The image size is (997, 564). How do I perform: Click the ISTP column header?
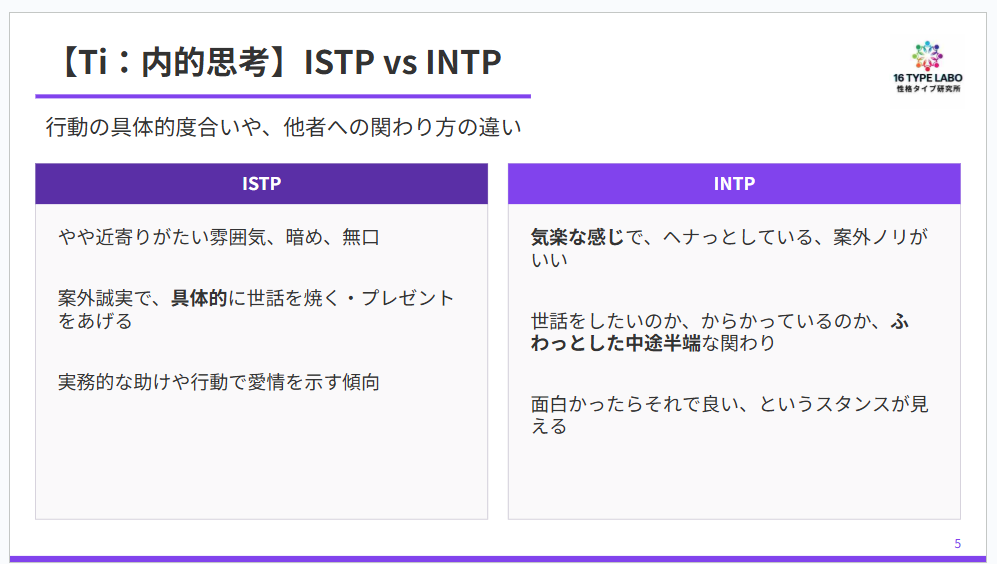(262, 184)
